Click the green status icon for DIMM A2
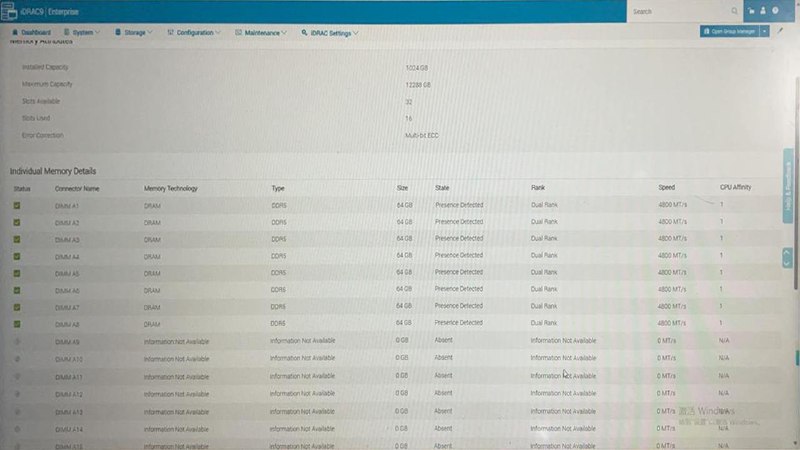The width and height of the screenshot is (800, 450). (17, 222)
